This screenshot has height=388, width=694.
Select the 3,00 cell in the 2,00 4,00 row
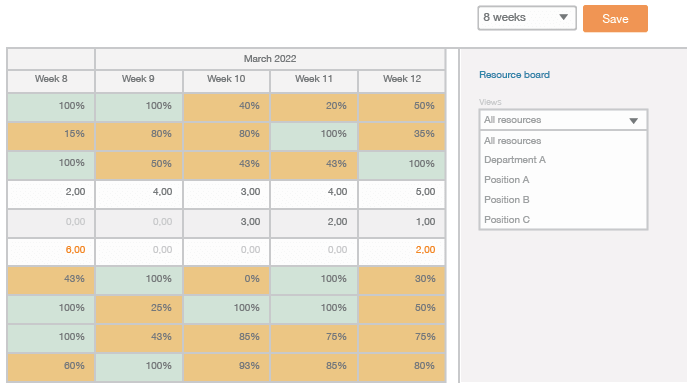226,194
